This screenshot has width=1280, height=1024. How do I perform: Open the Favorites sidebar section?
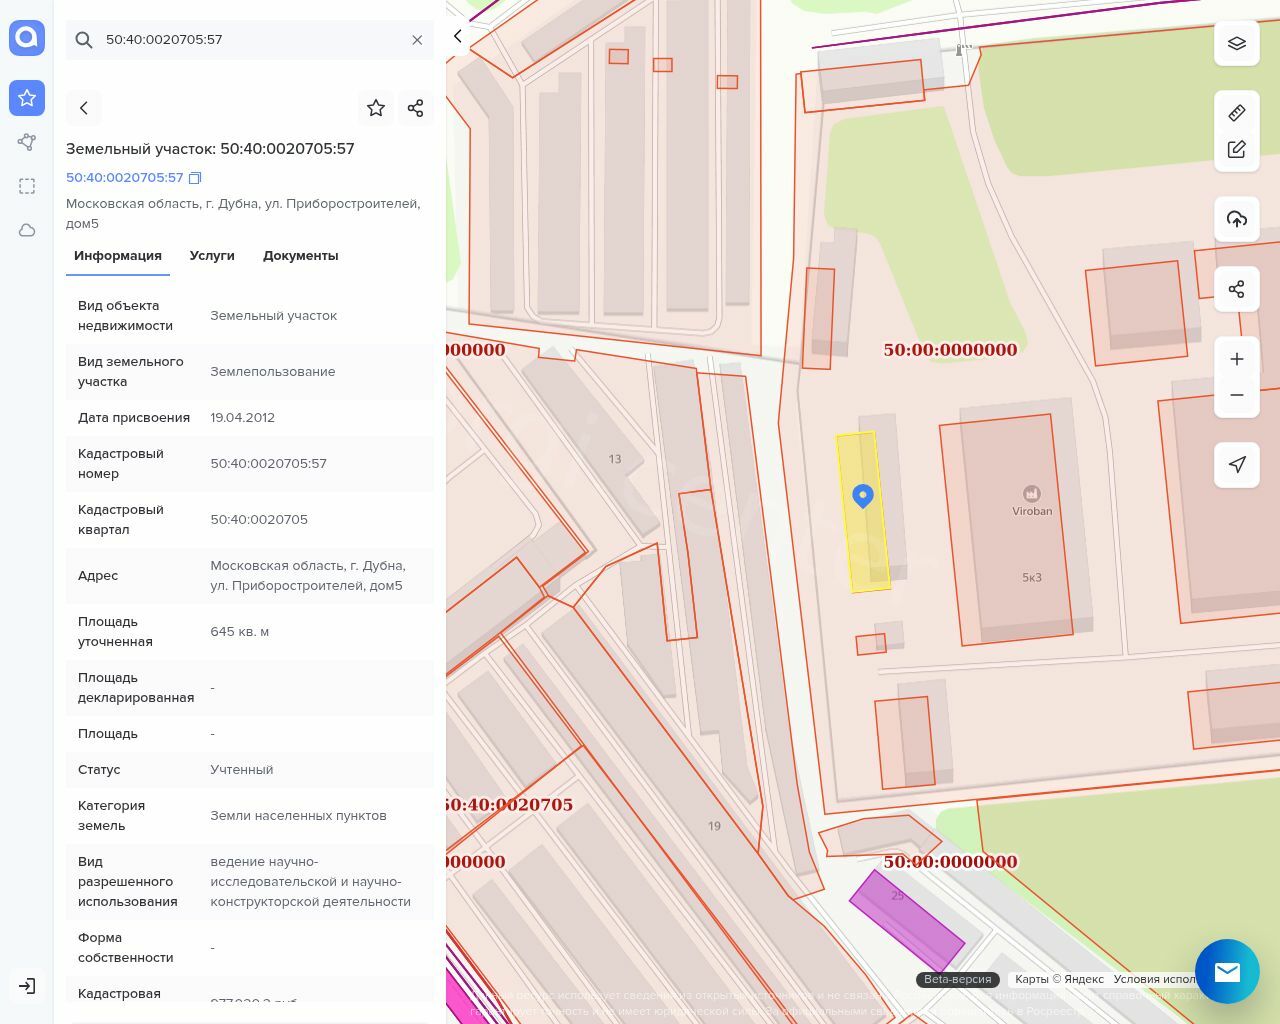pyautogui.click(x=27, y=98)
